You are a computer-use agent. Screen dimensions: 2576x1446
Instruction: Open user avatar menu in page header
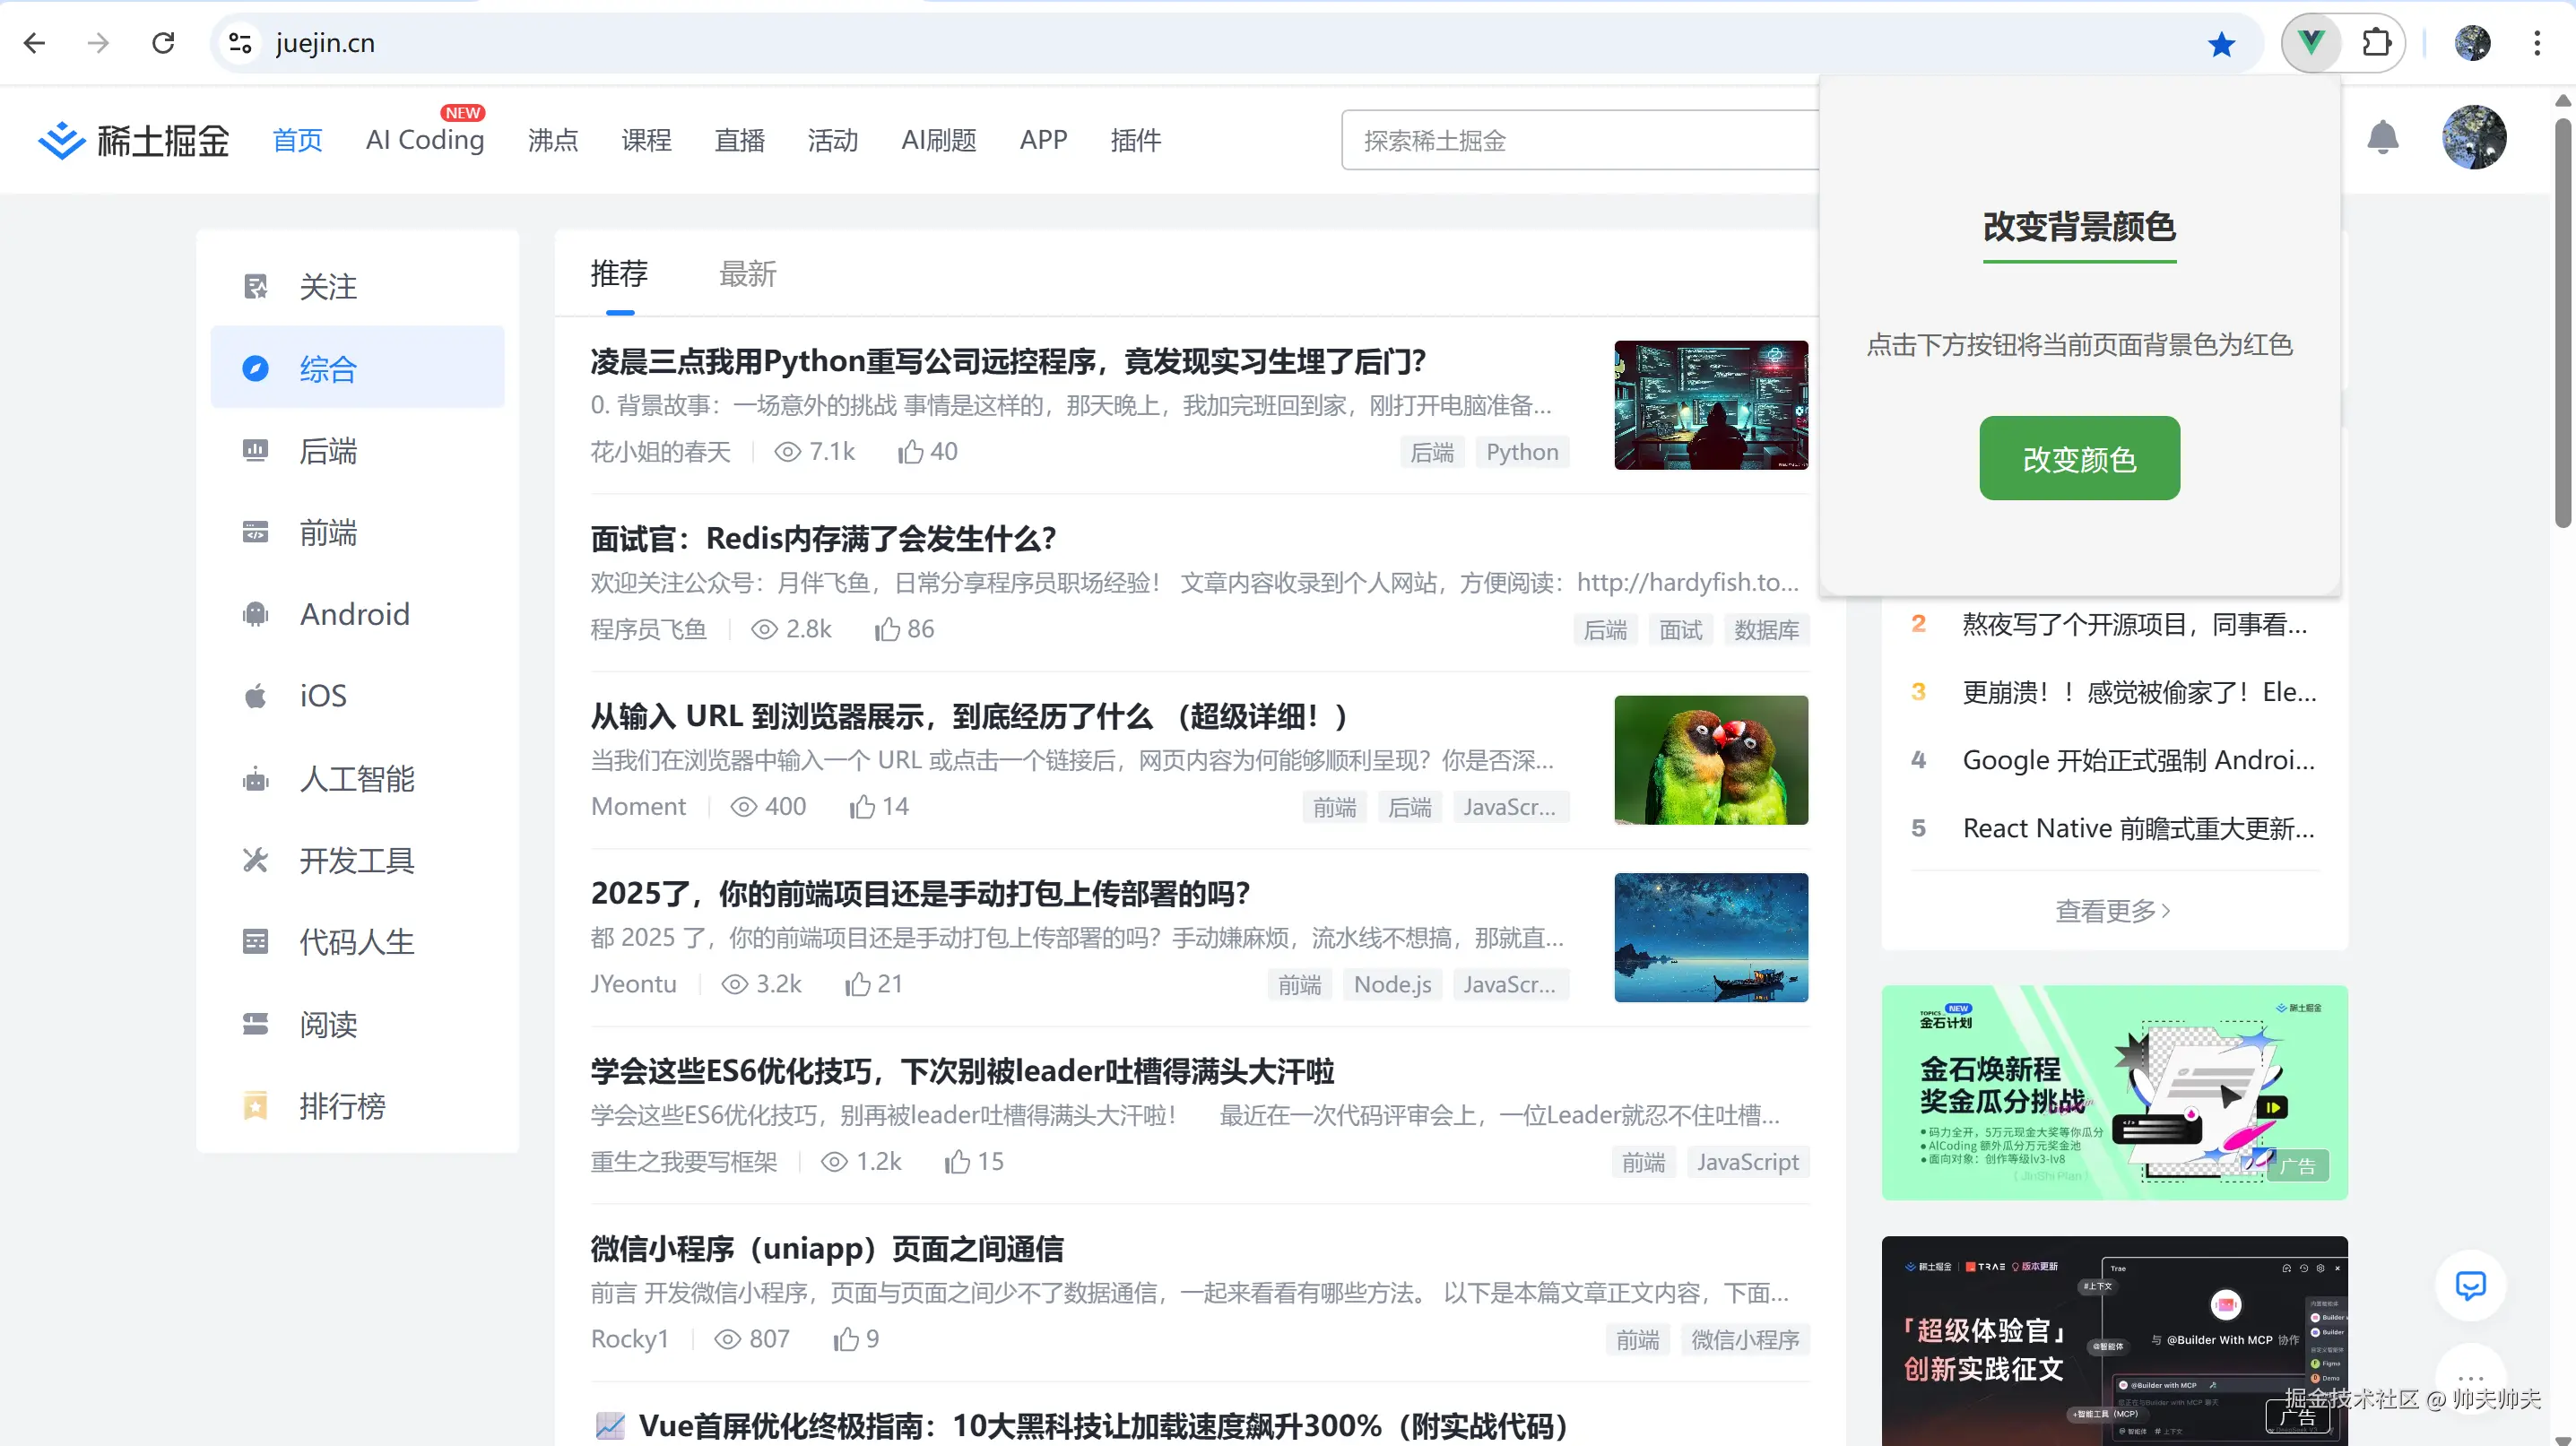click(2473, 138)
